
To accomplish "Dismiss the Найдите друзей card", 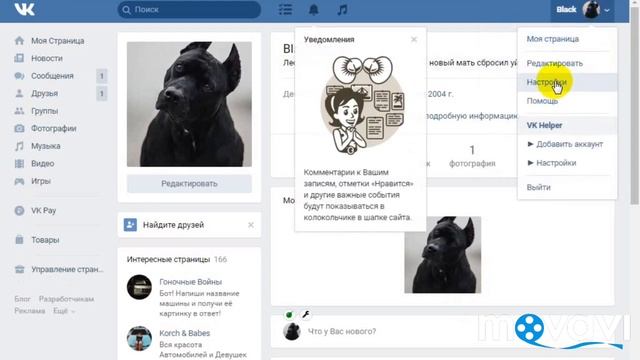I will (x=251, y=225).
